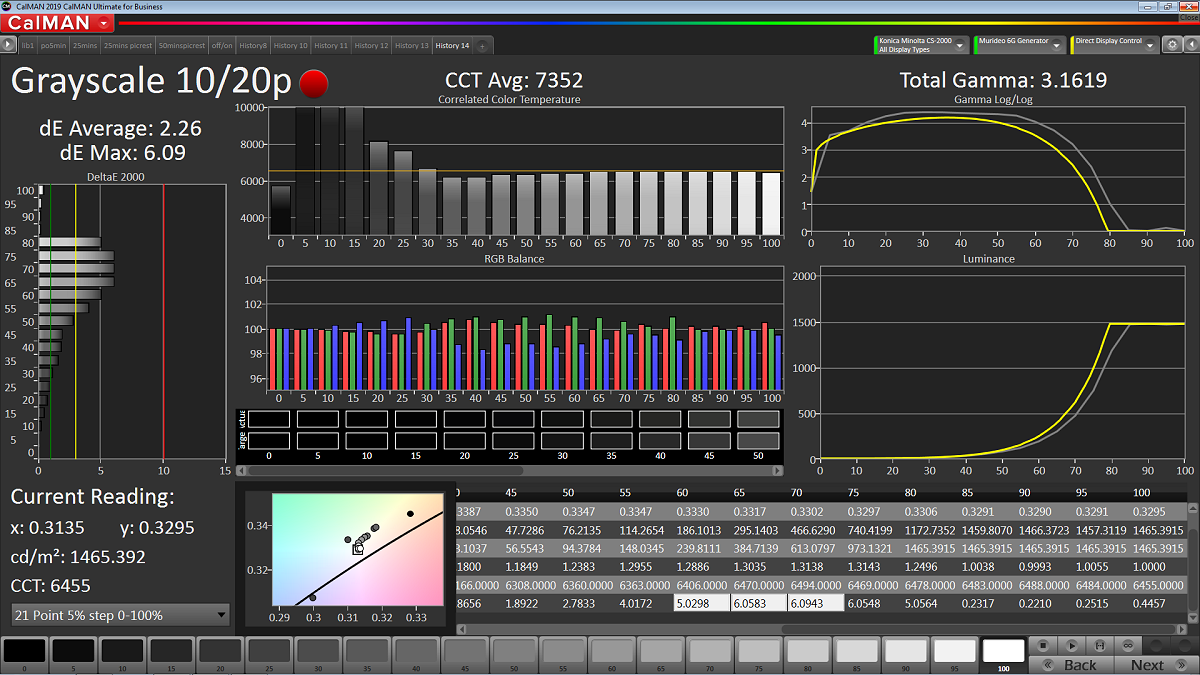Open settings with the gear icon

[1171, 45]
